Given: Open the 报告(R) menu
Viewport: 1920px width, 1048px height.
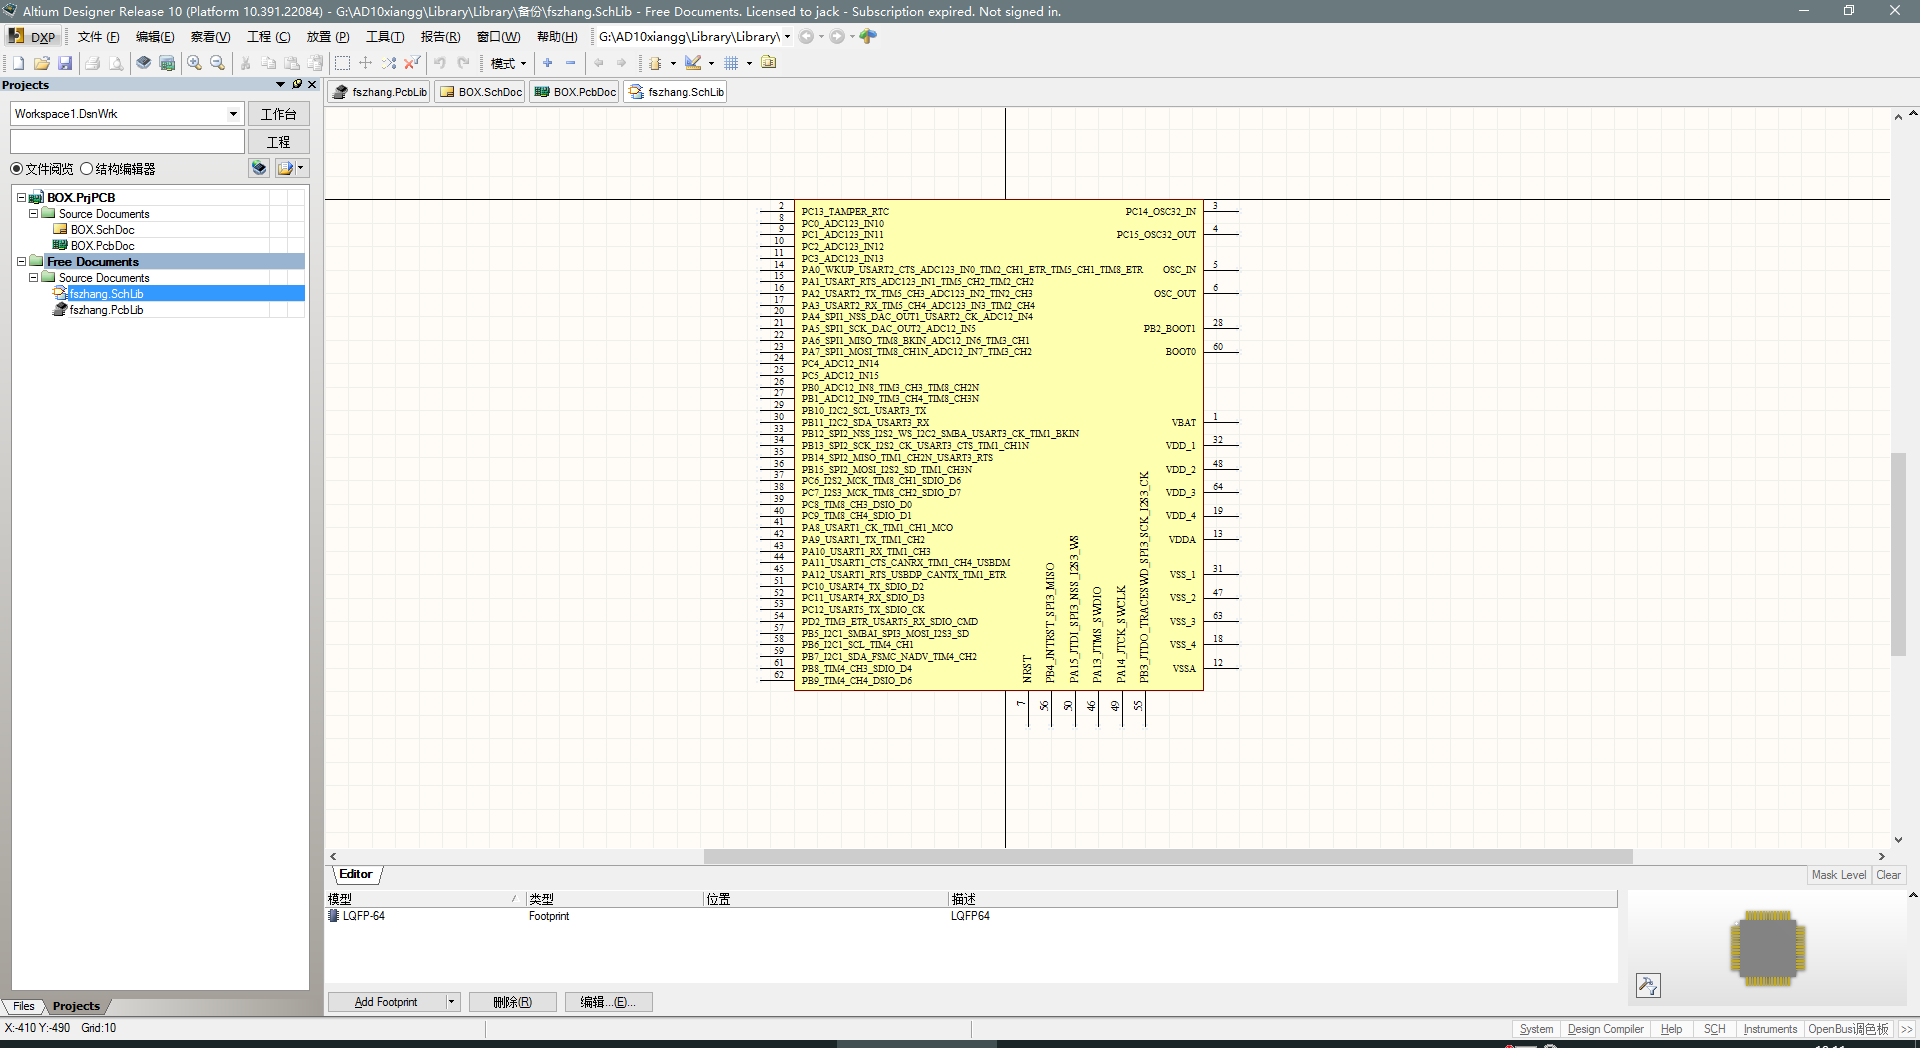Looking at the screenshot, I should 440,37.
